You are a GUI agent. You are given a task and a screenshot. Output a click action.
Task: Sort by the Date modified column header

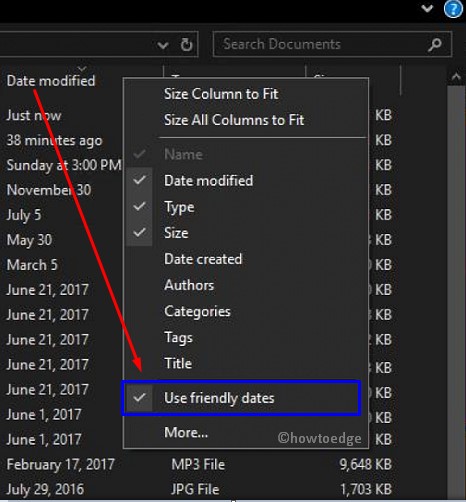(51, 81)
